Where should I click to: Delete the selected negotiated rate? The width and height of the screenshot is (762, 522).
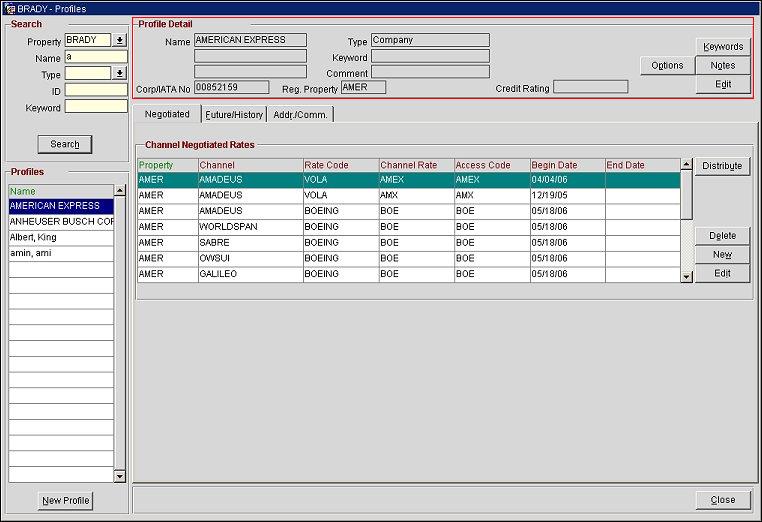(722, 236)
